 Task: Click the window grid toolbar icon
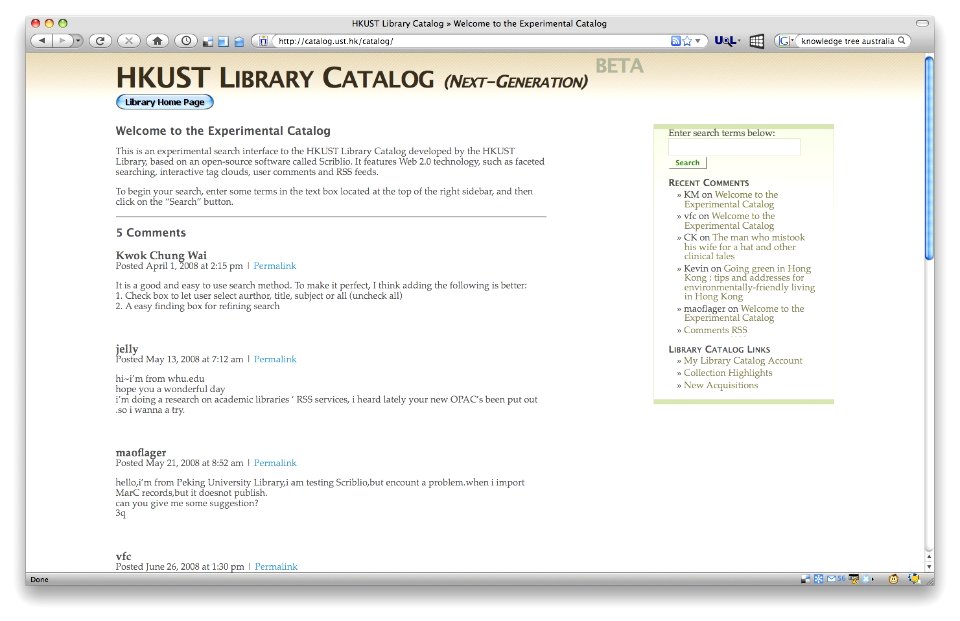click(757, 41)
